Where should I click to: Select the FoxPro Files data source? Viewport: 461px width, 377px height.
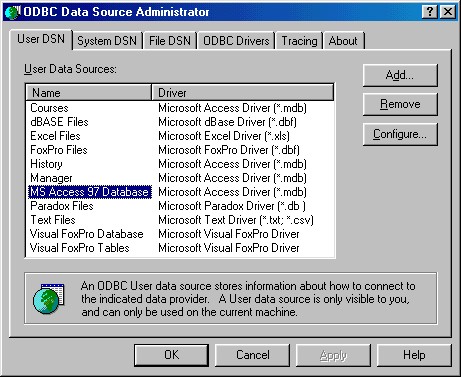[x=59, y=150]
